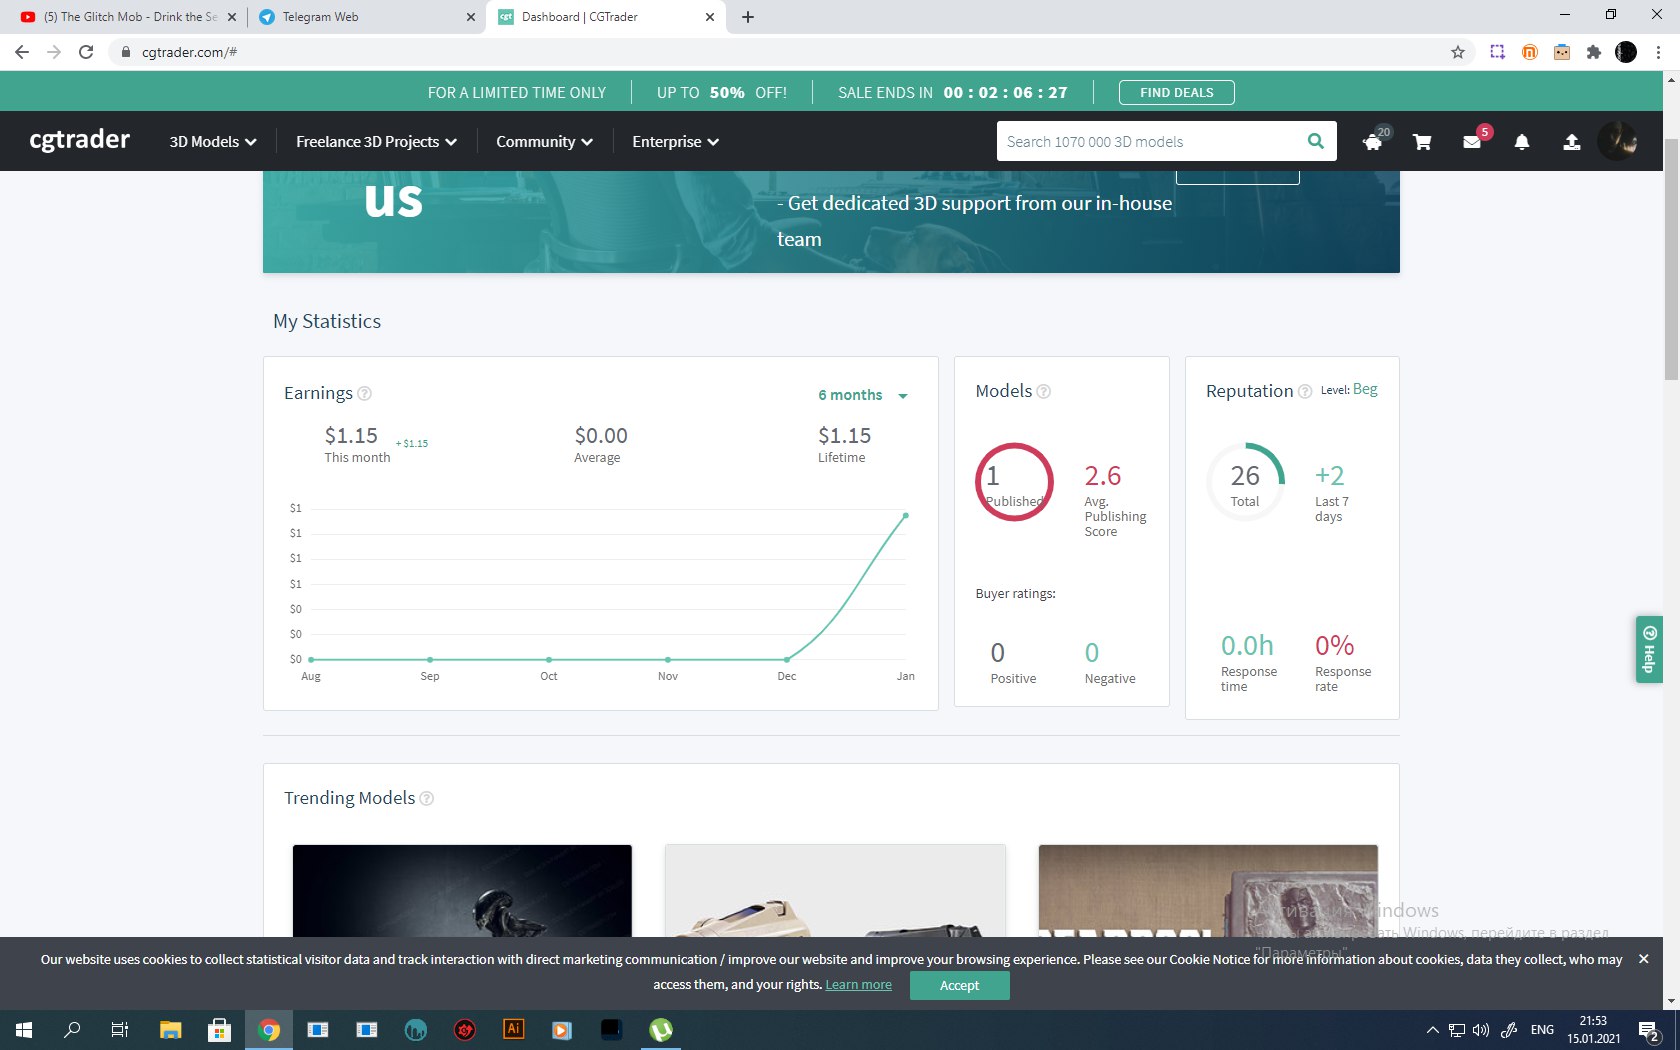Open Microsoft Store from the taskbar
Image resolution: width=1680 pixels, height=1050 pixels.
tap(219, 1030)
